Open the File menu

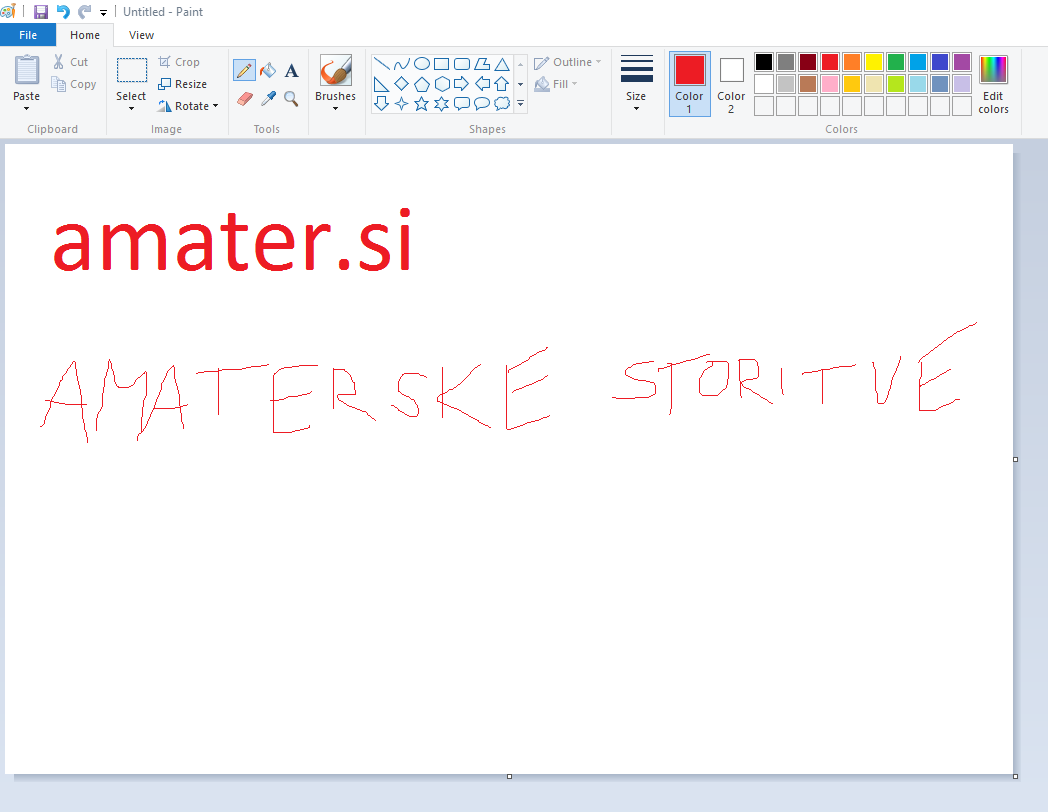pyautogui.click(x=28, y=35)
